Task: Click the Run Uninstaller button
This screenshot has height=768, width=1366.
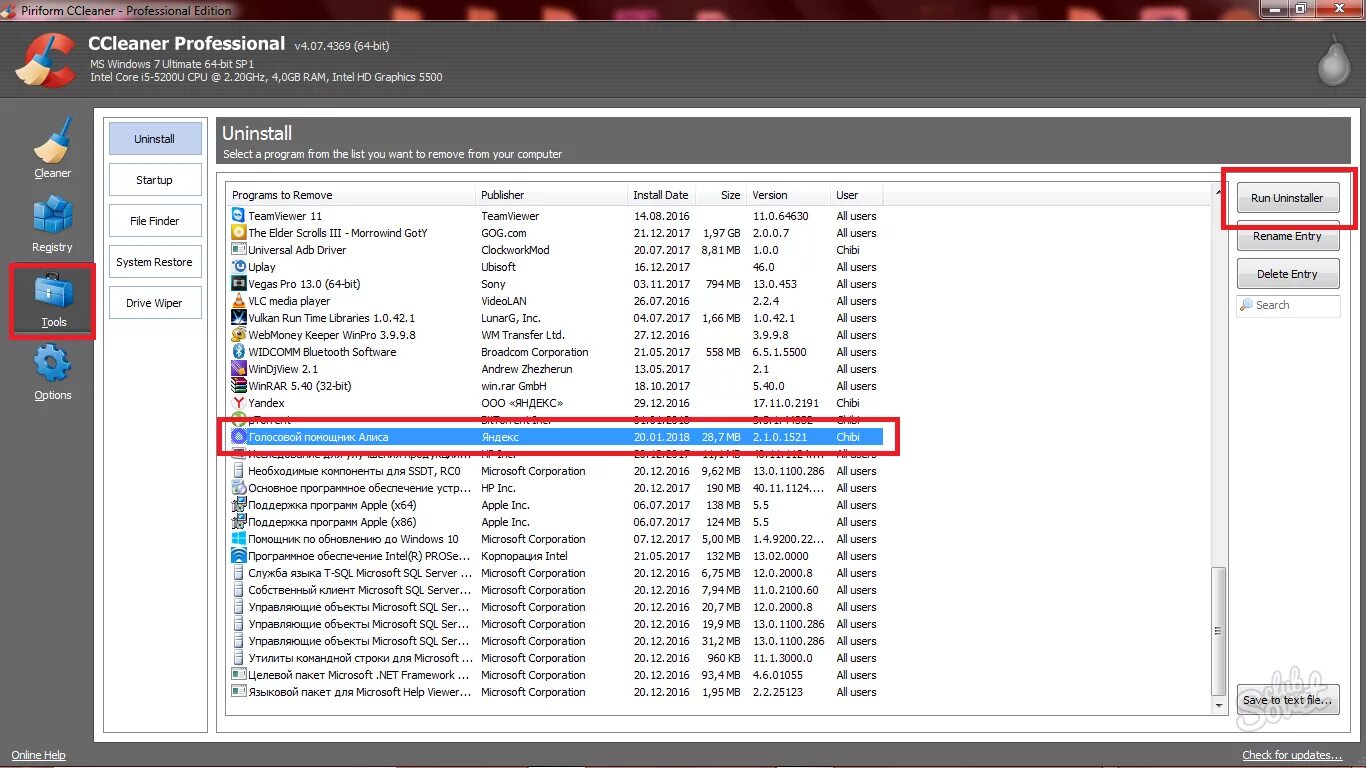Action: (x=1287, y=198)
